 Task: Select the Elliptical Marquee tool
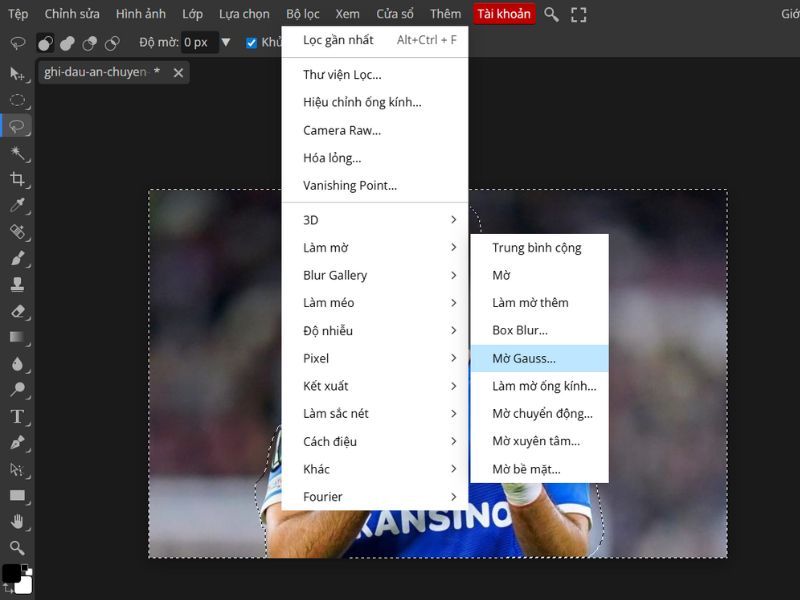pos(17,100)
